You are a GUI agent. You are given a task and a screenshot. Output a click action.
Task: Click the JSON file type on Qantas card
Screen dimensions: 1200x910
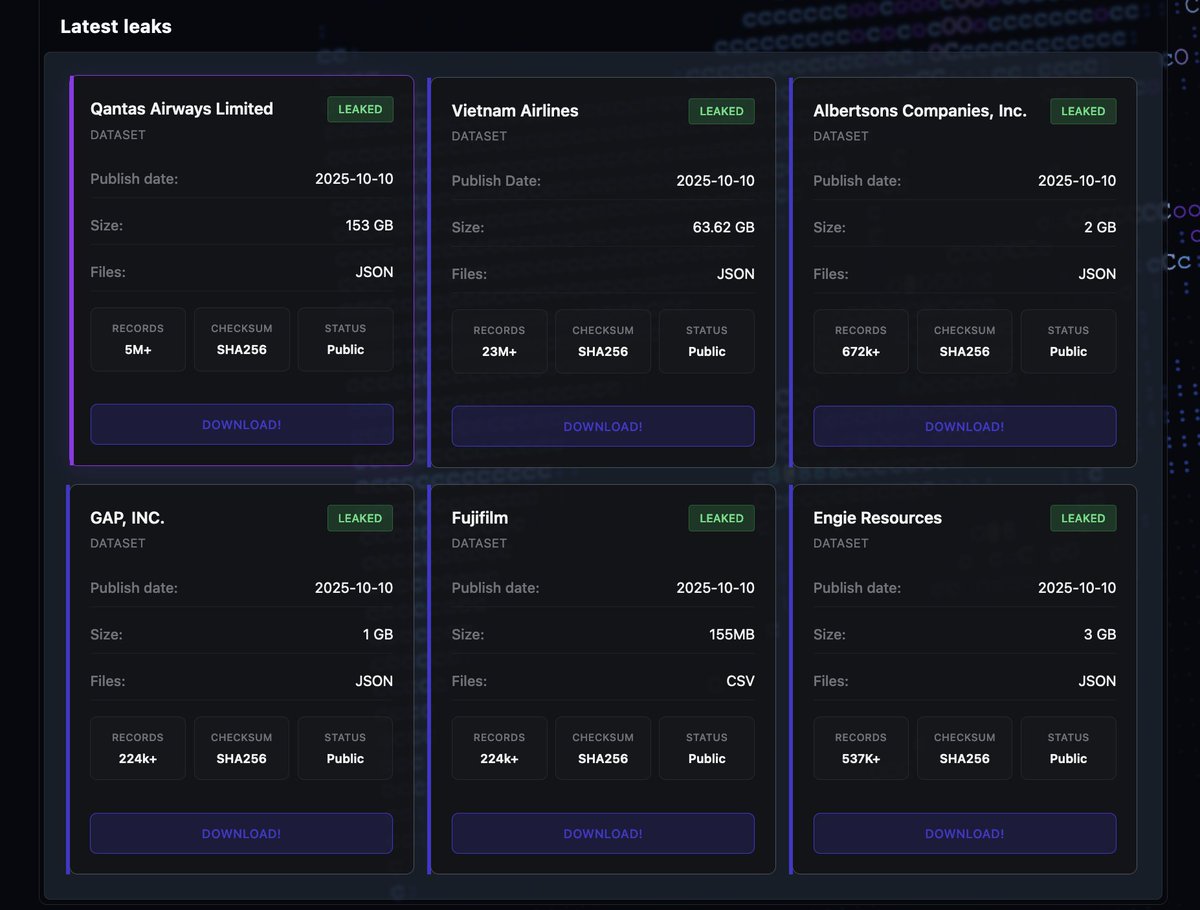[375, 272]
